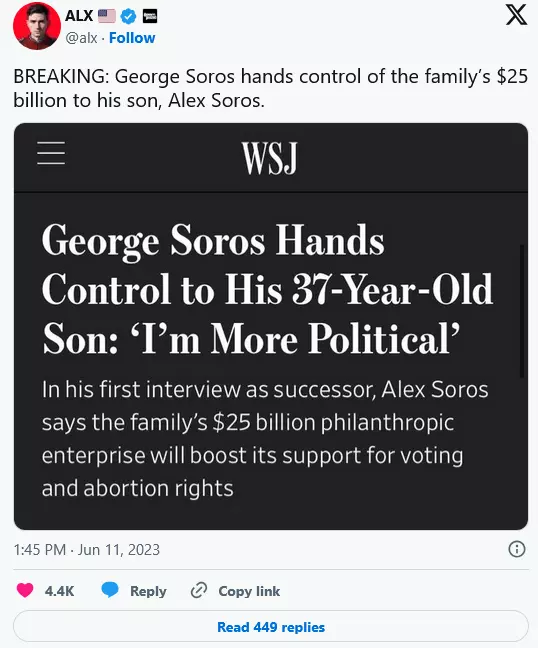Image resolution: width=538 pixels, height=648 pixels.
Task: Click the 4.4K likes count
Action: [x=60, y=591]
